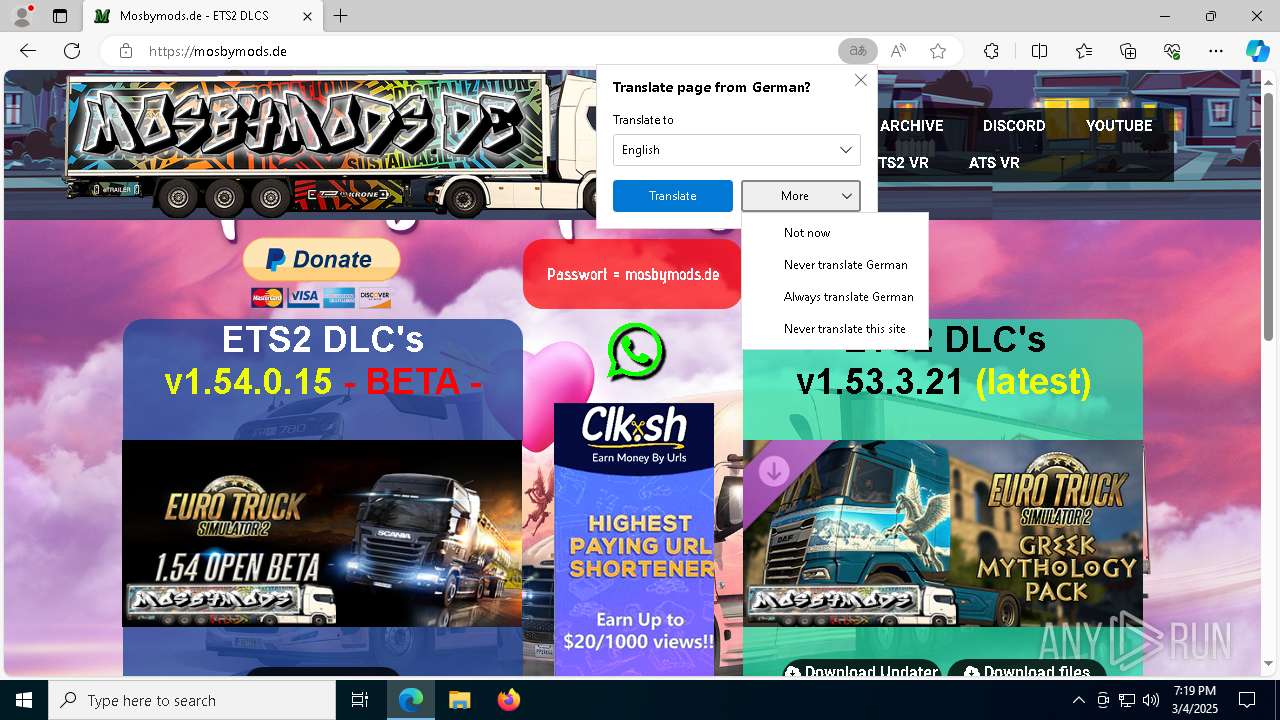Open the volume control tray icon
1280x720 pixels.
[1151, 700]
